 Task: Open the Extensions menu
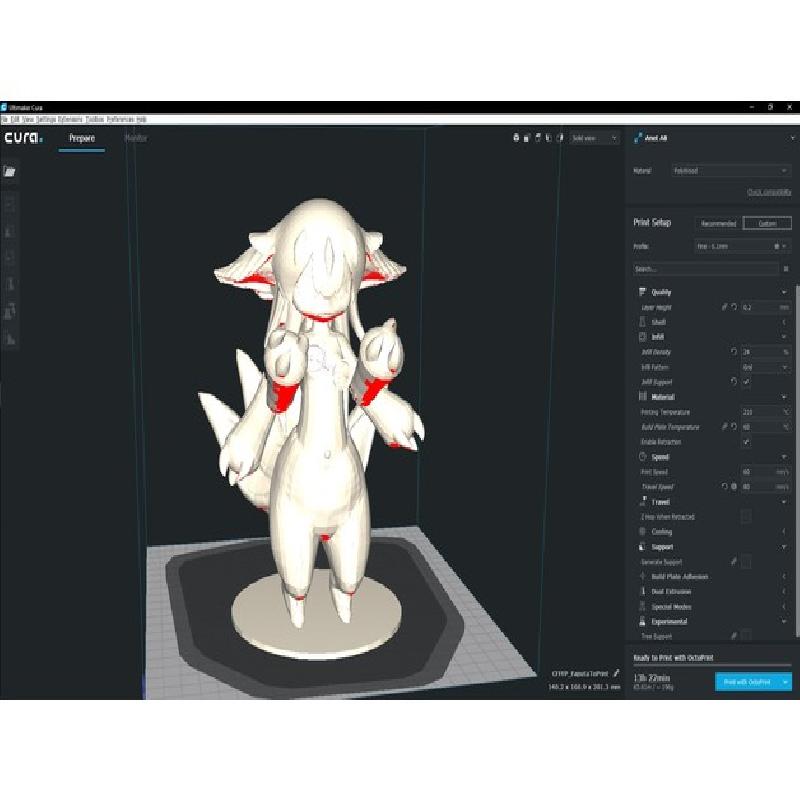[x=71, y=119]
